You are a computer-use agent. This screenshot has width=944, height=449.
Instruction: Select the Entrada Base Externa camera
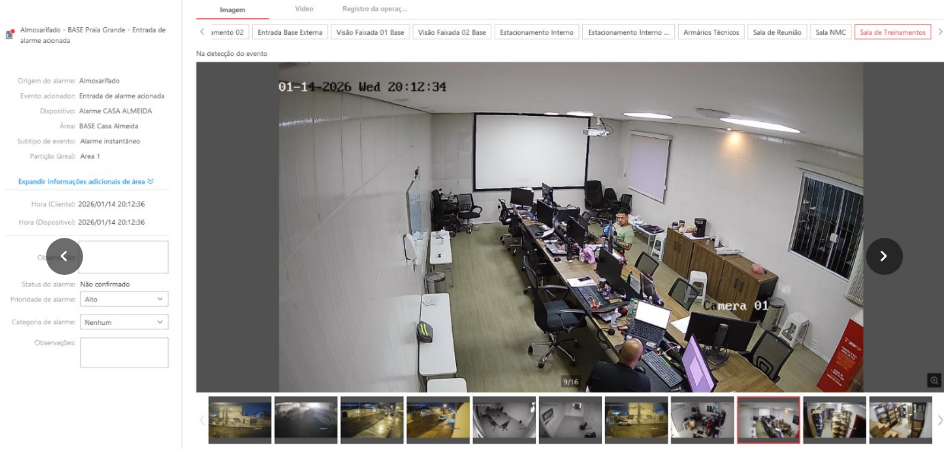click(x=290, y=33)
